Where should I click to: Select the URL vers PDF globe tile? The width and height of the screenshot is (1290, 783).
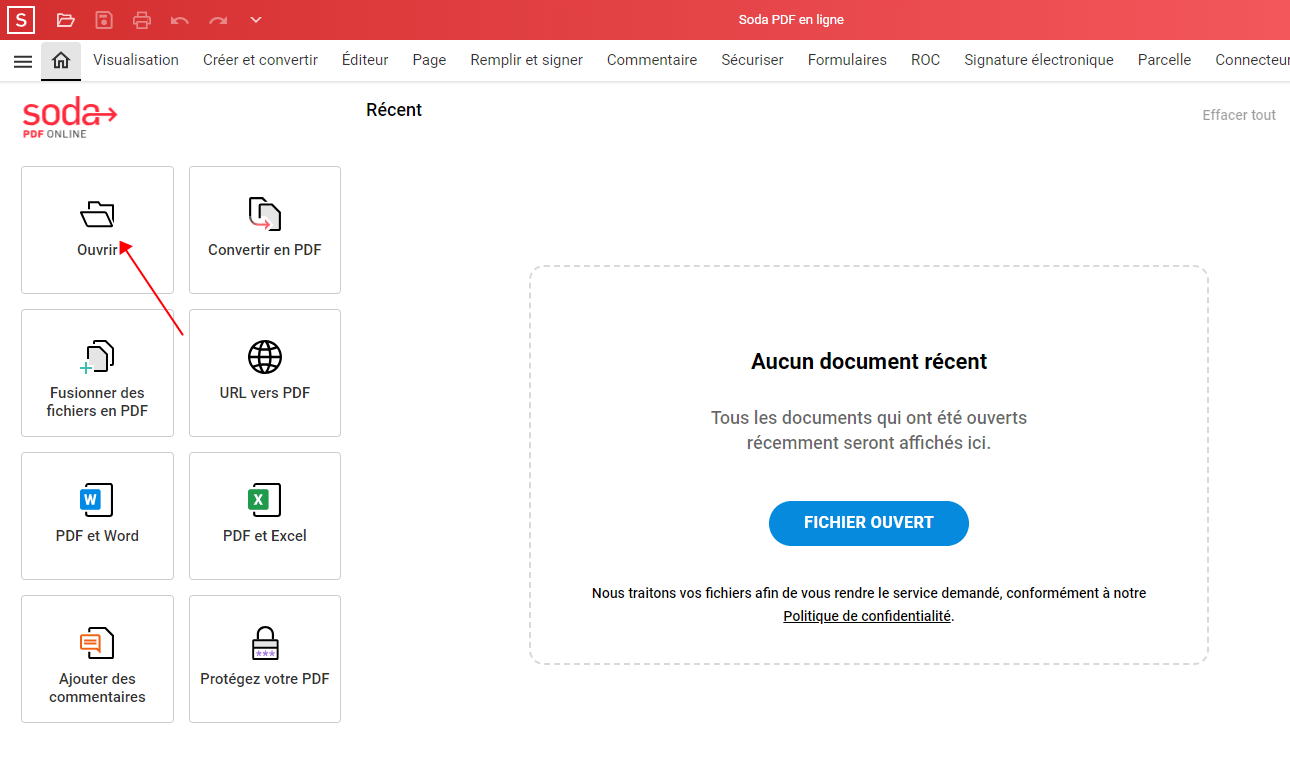[265, 373]
